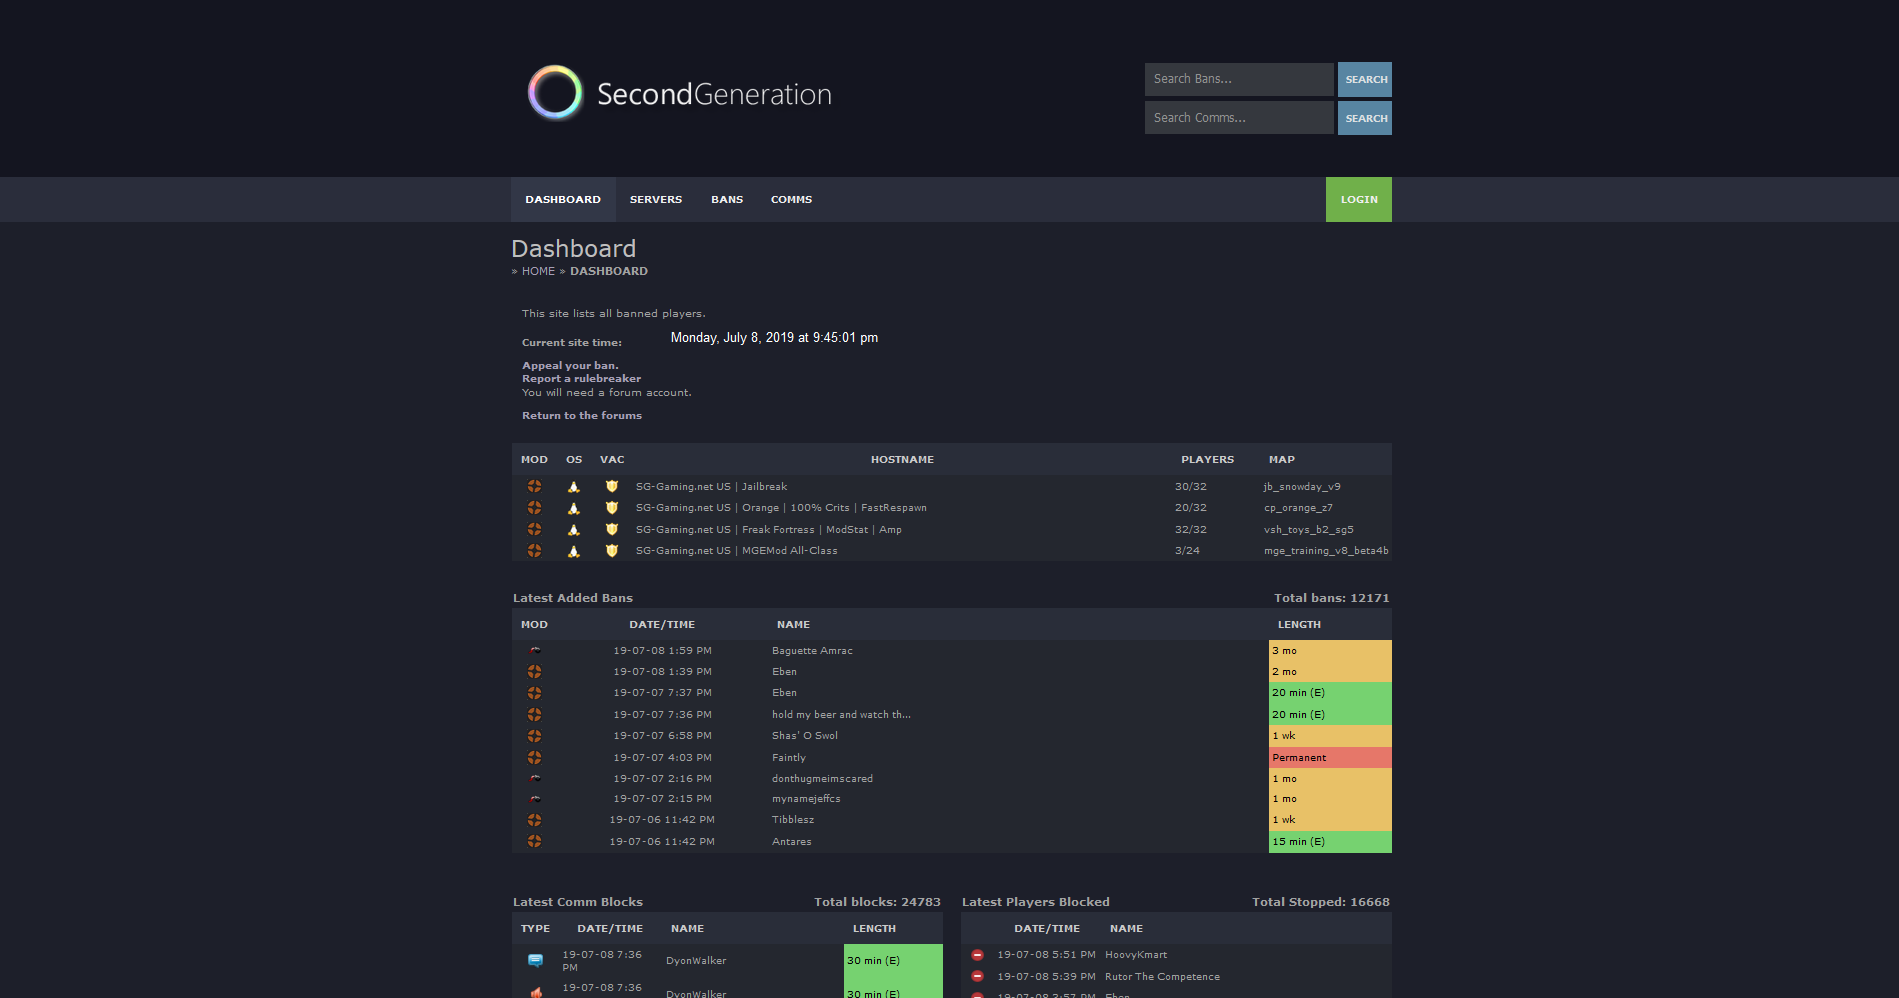The height and width of the screenshot is (998, 1899).
Task: Click the jb_snowday_v9 map name
Action: tap(1302, 487)
